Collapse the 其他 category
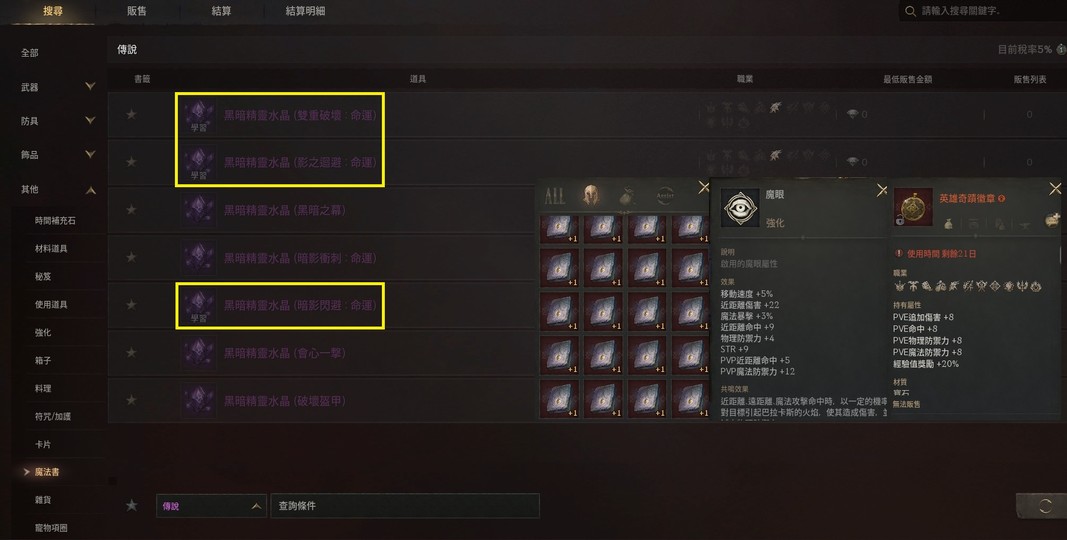 [x=90, y=190]
